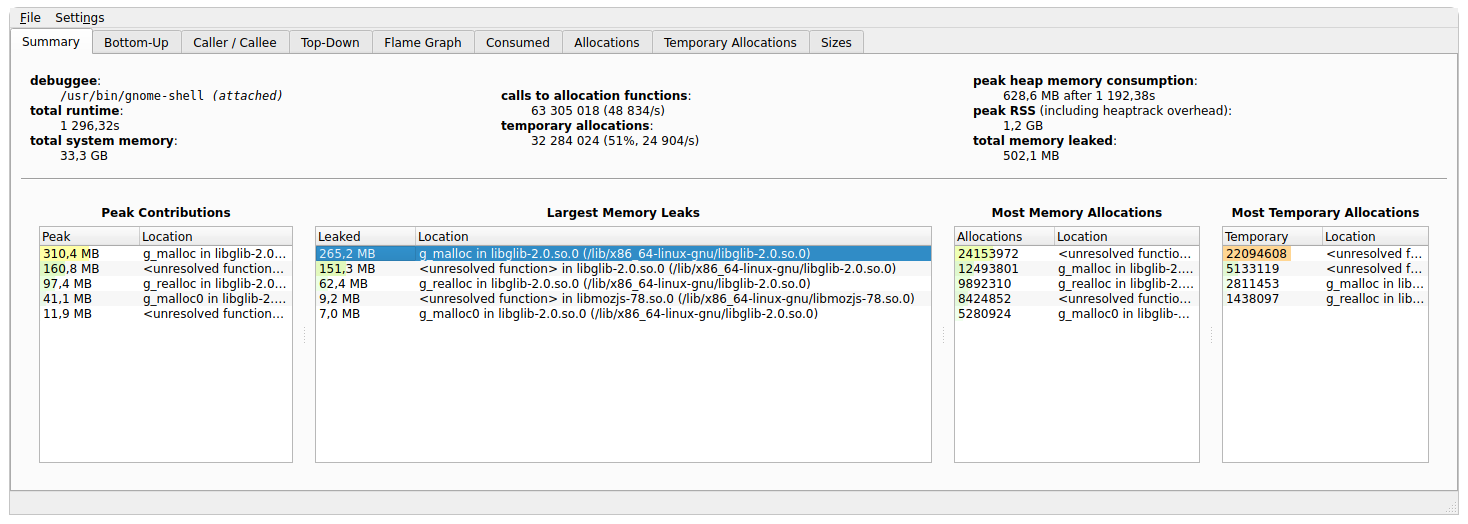Select the 310,4 MB peak row
Image resolution: width=1468 pixels, height=524 pixels.
tap(166, 253)
